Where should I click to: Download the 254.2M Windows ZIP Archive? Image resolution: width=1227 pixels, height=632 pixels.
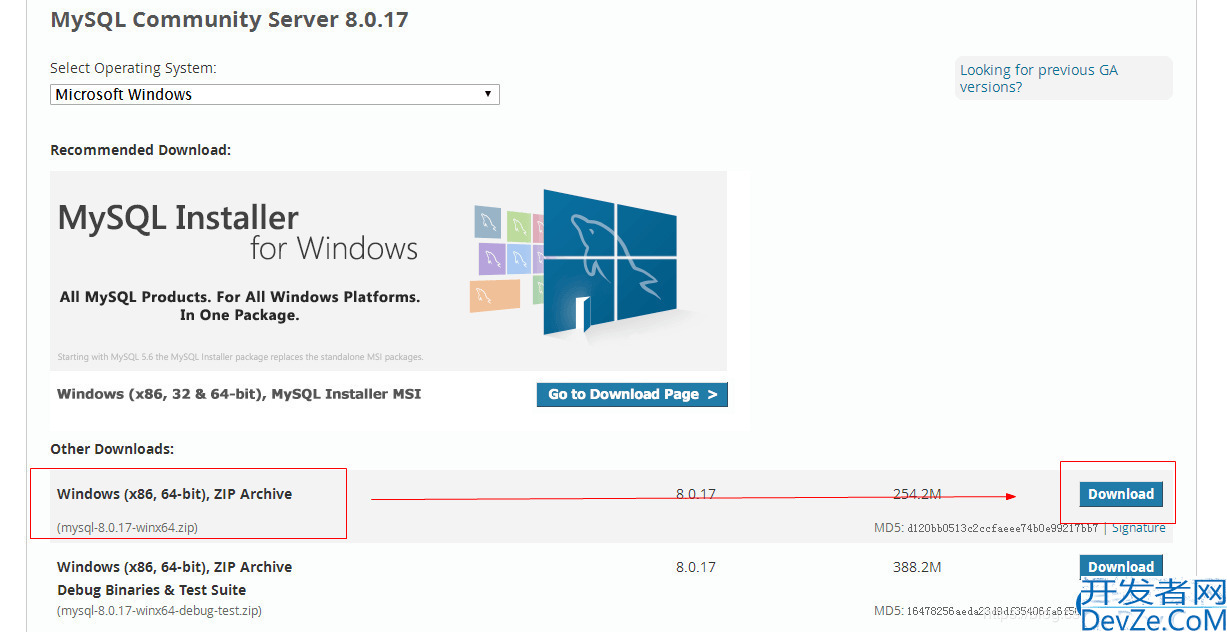point(1120,494)
